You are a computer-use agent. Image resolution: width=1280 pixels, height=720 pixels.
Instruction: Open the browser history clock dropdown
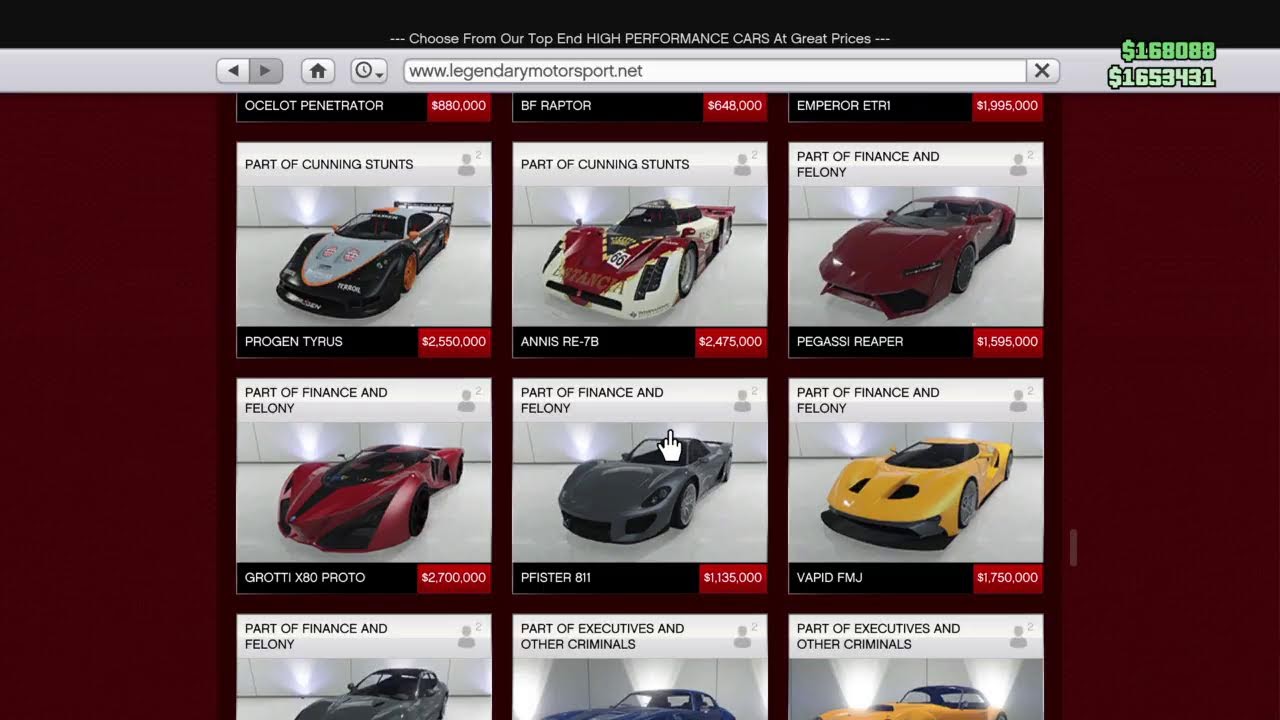pyautogui.click(x=368, y=71)
